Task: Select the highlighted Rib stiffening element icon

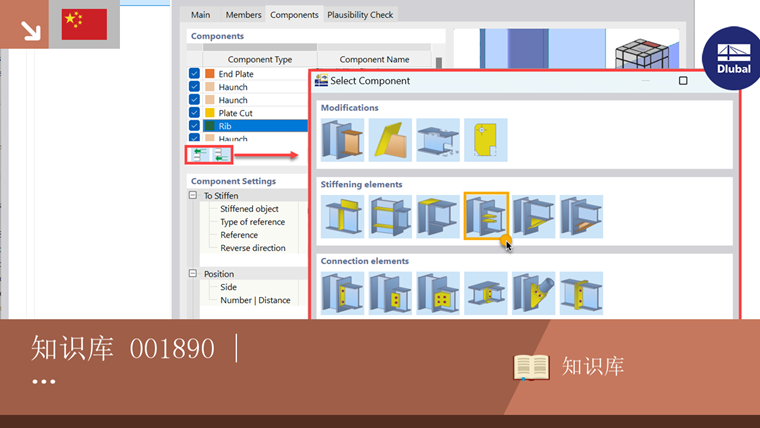Action: coord(486,216)
